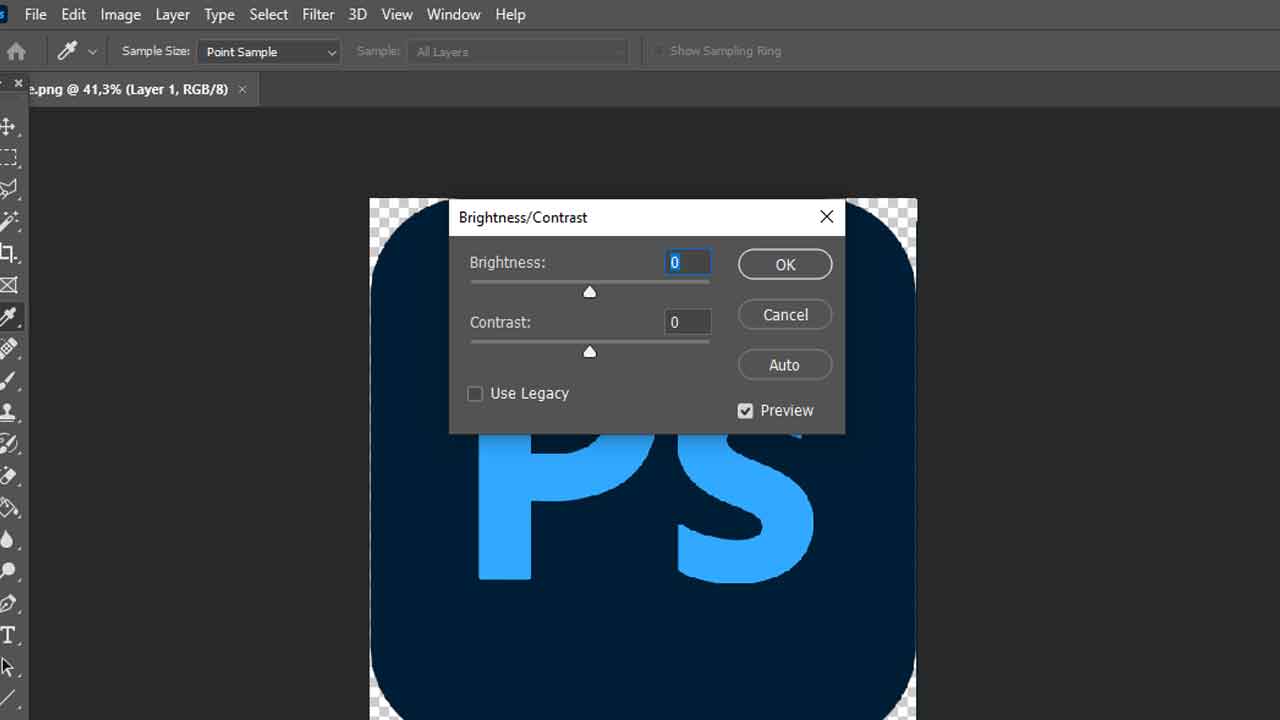Select the Magic Wand tool

click(8, 221)
